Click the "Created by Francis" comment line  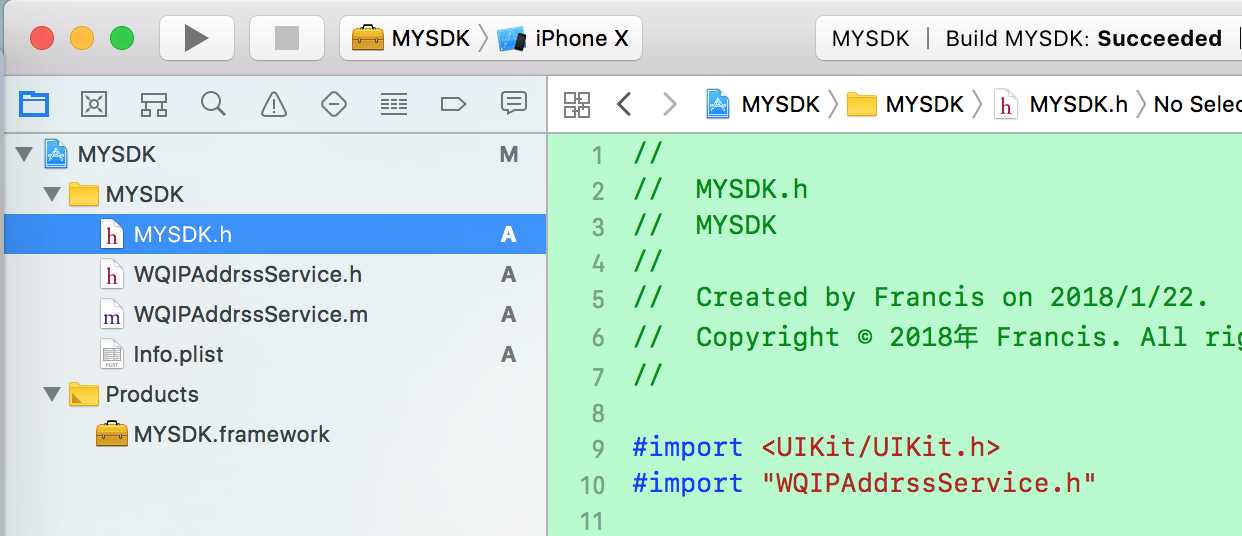pyautogui.click(x=921, y=297)
